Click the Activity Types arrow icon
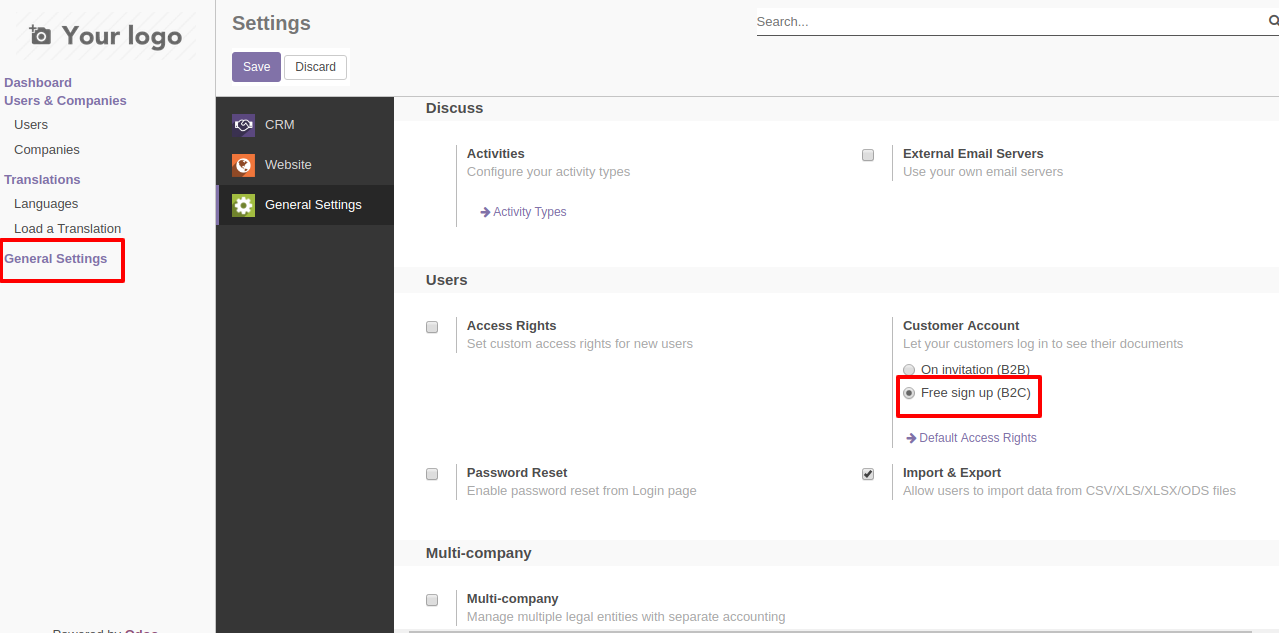This screenshot has height=633, width=1279. point(485,212)
